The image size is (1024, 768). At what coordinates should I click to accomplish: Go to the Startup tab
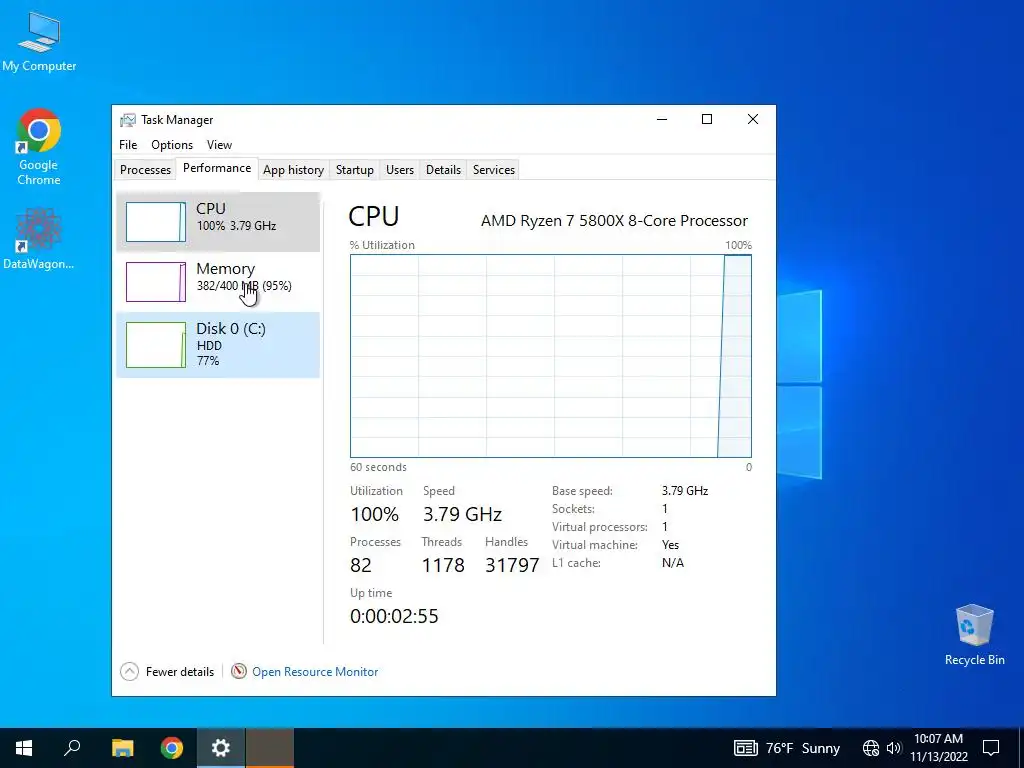click(x=355, y=170)
